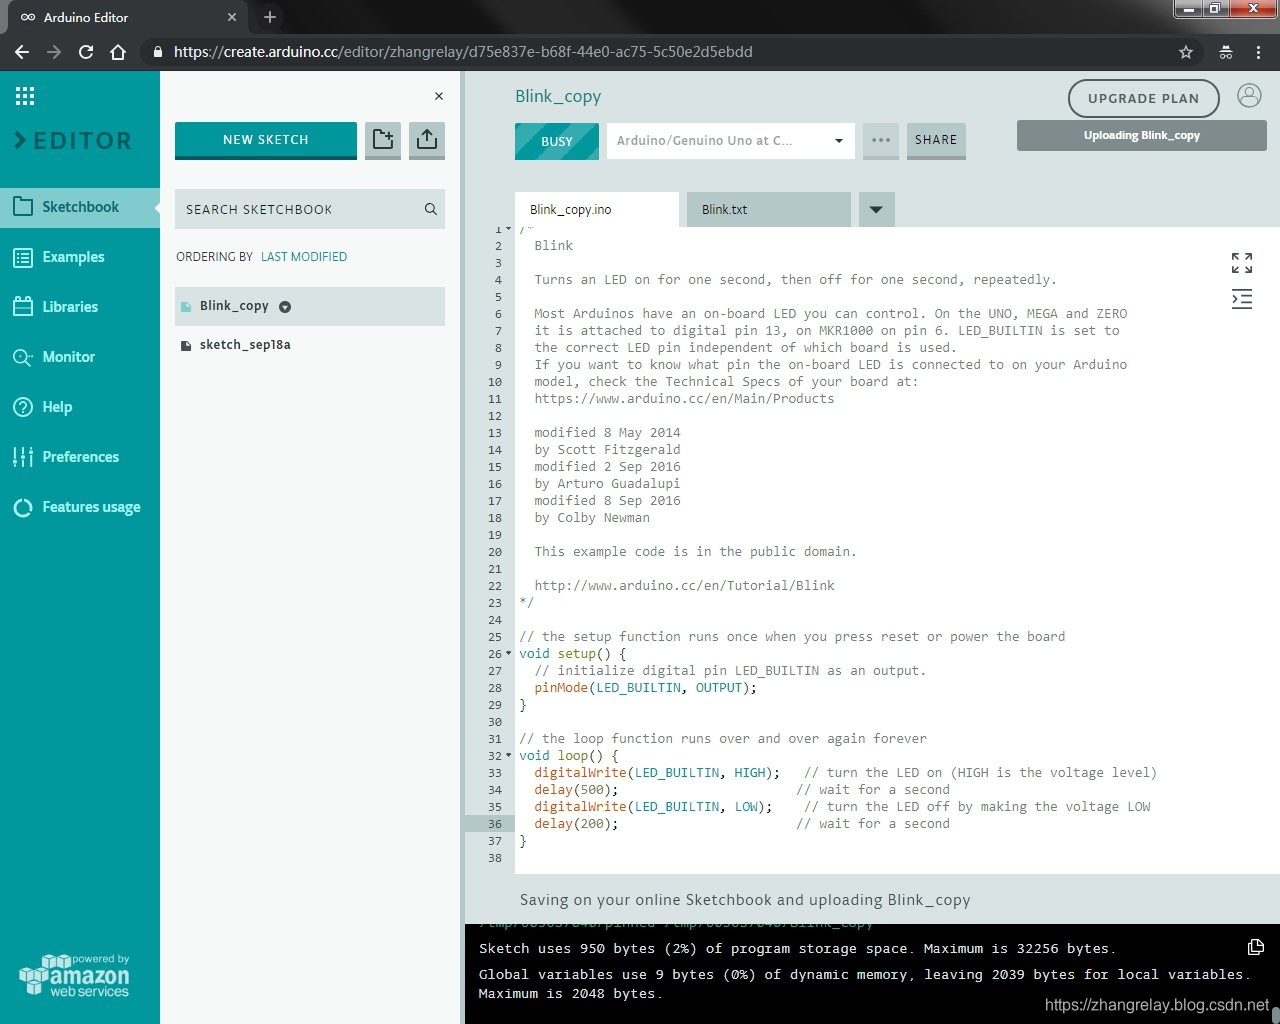Collapse the setup() function fold arrow
This screenshot has width=1280, height=1024.
point(508,653)
